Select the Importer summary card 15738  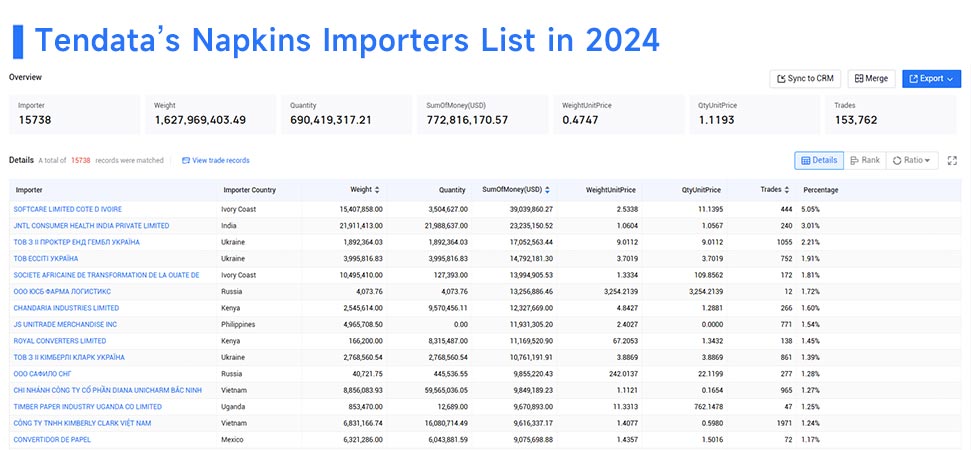(74, 115)
